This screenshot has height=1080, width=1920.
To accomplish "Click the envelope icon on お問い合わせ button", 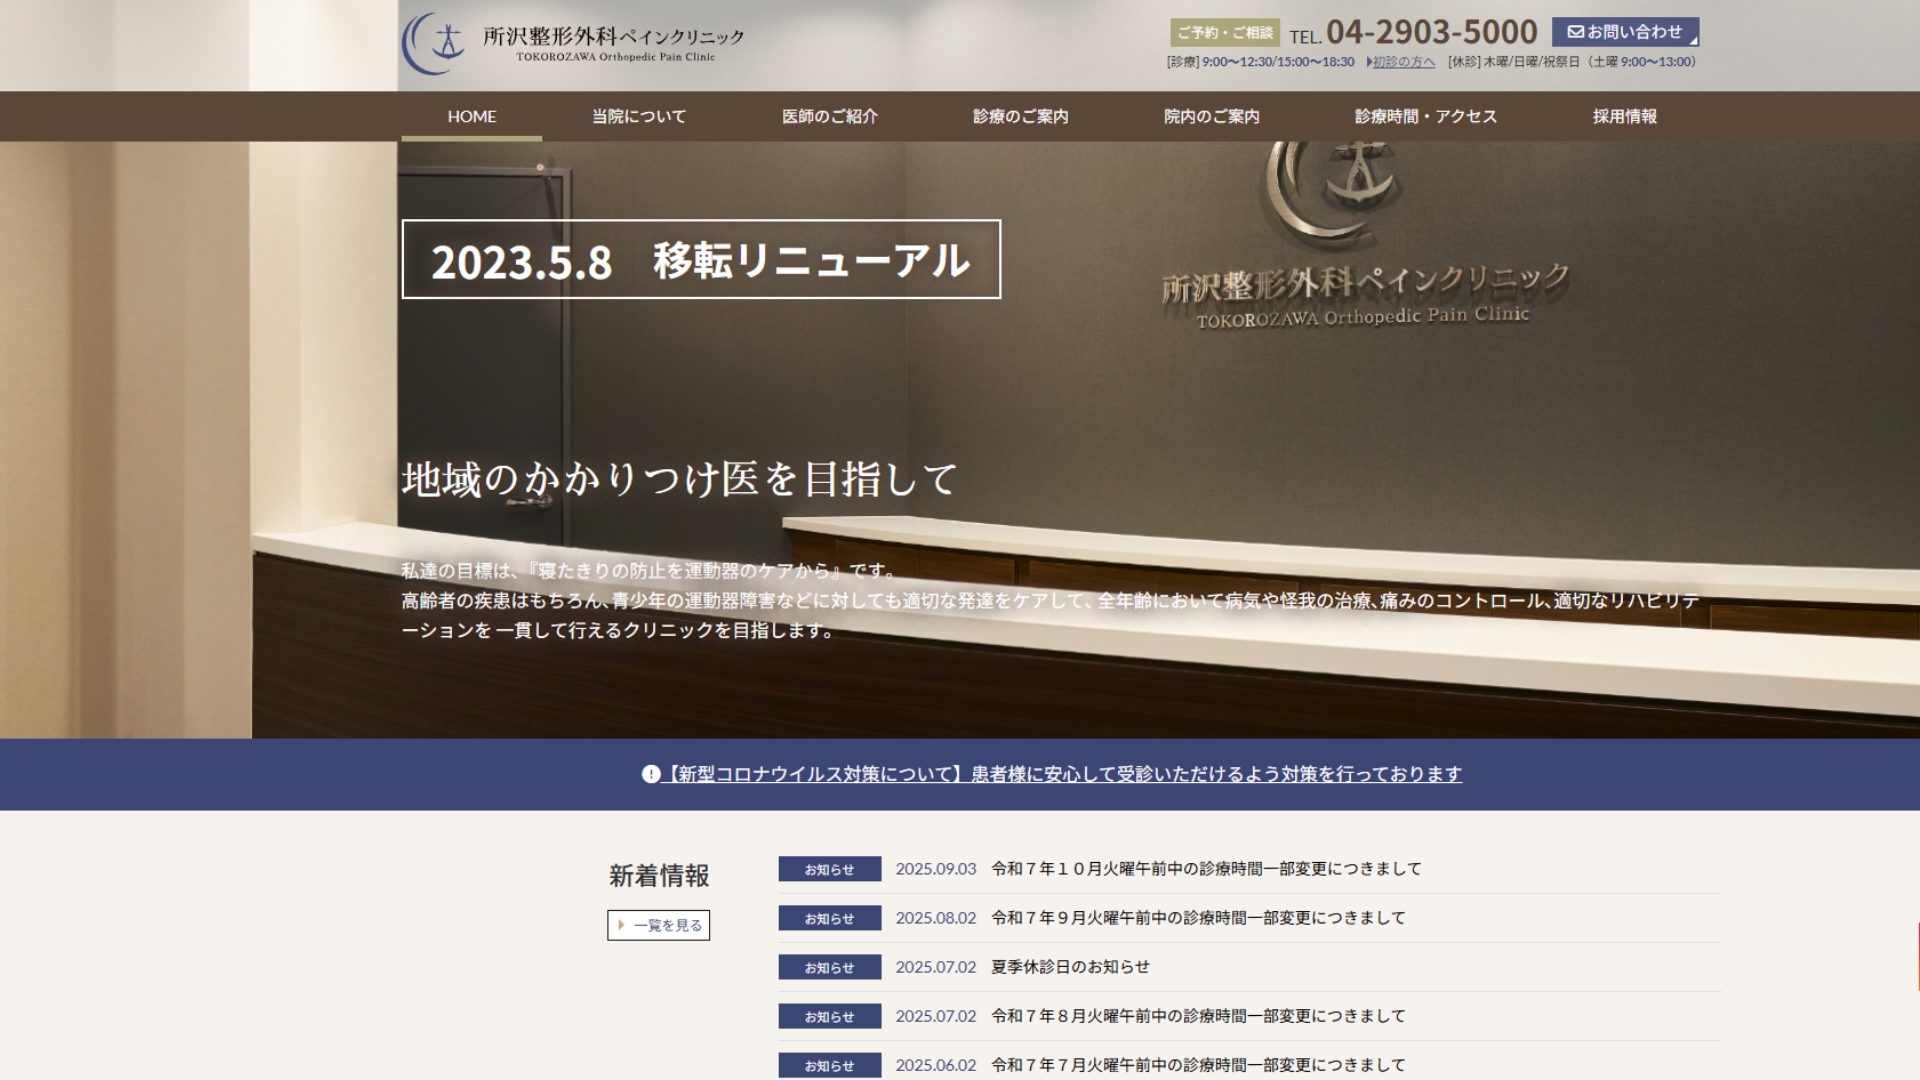I will pyautogui.click(x=1575, y=32).
